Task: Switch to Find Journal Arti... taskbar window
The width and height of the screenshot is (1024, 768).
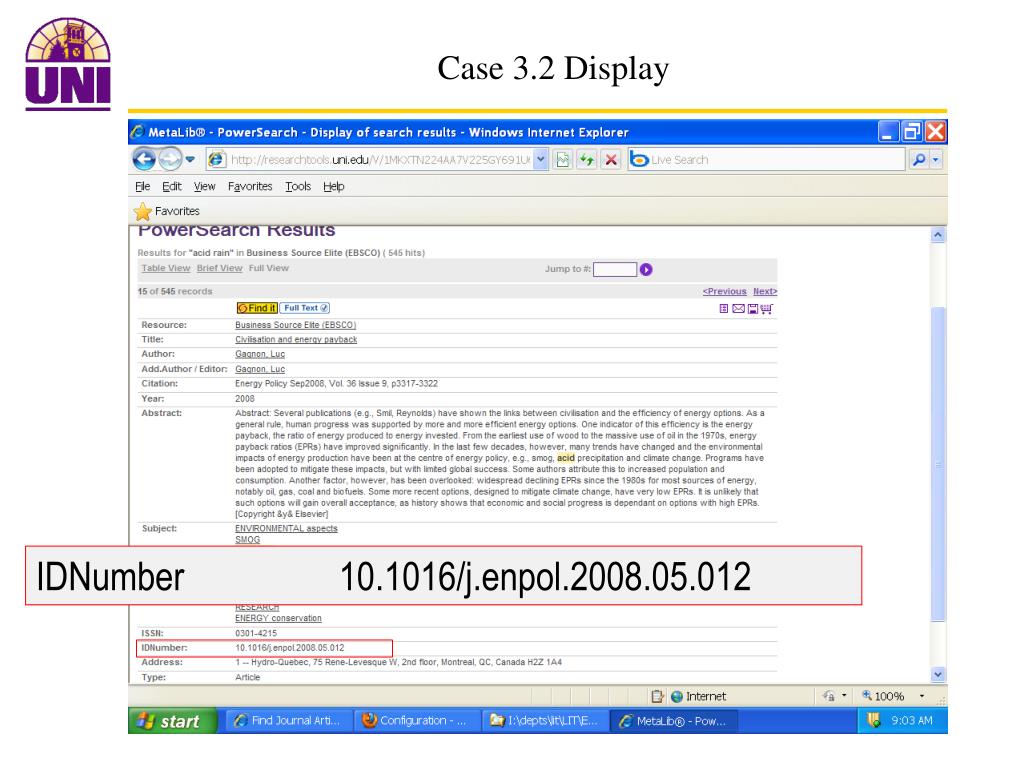Action: coord(287,720)
